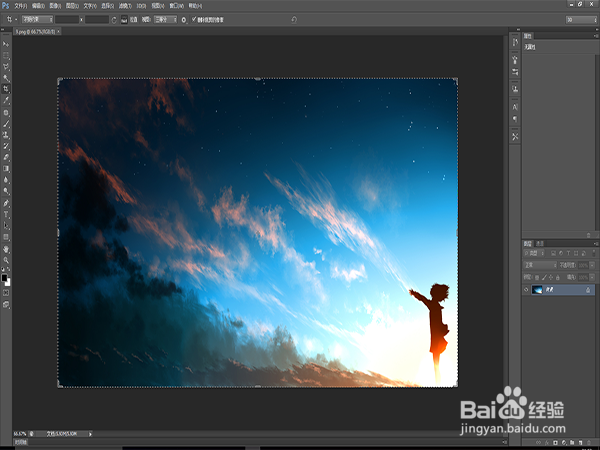This screenshot has height=450, width=600.
Task: Change screen mode icon in toolbox
Action: tap(6, 305)
